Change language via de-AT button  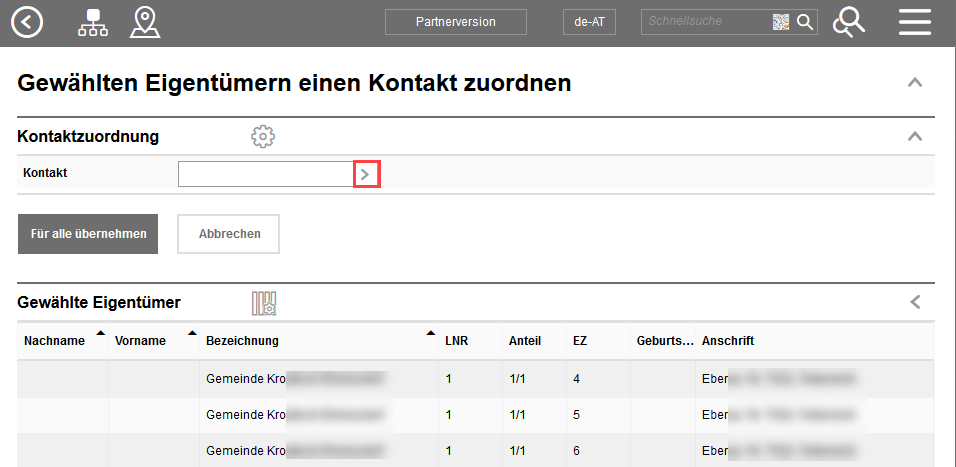coord(589,22)
